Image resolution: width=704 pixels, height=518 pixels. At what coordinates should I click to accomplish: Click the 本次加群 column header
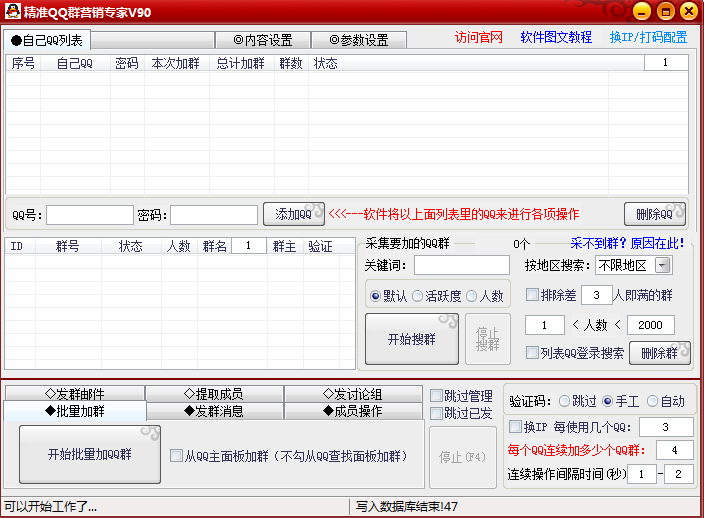(x=176, y=63)
